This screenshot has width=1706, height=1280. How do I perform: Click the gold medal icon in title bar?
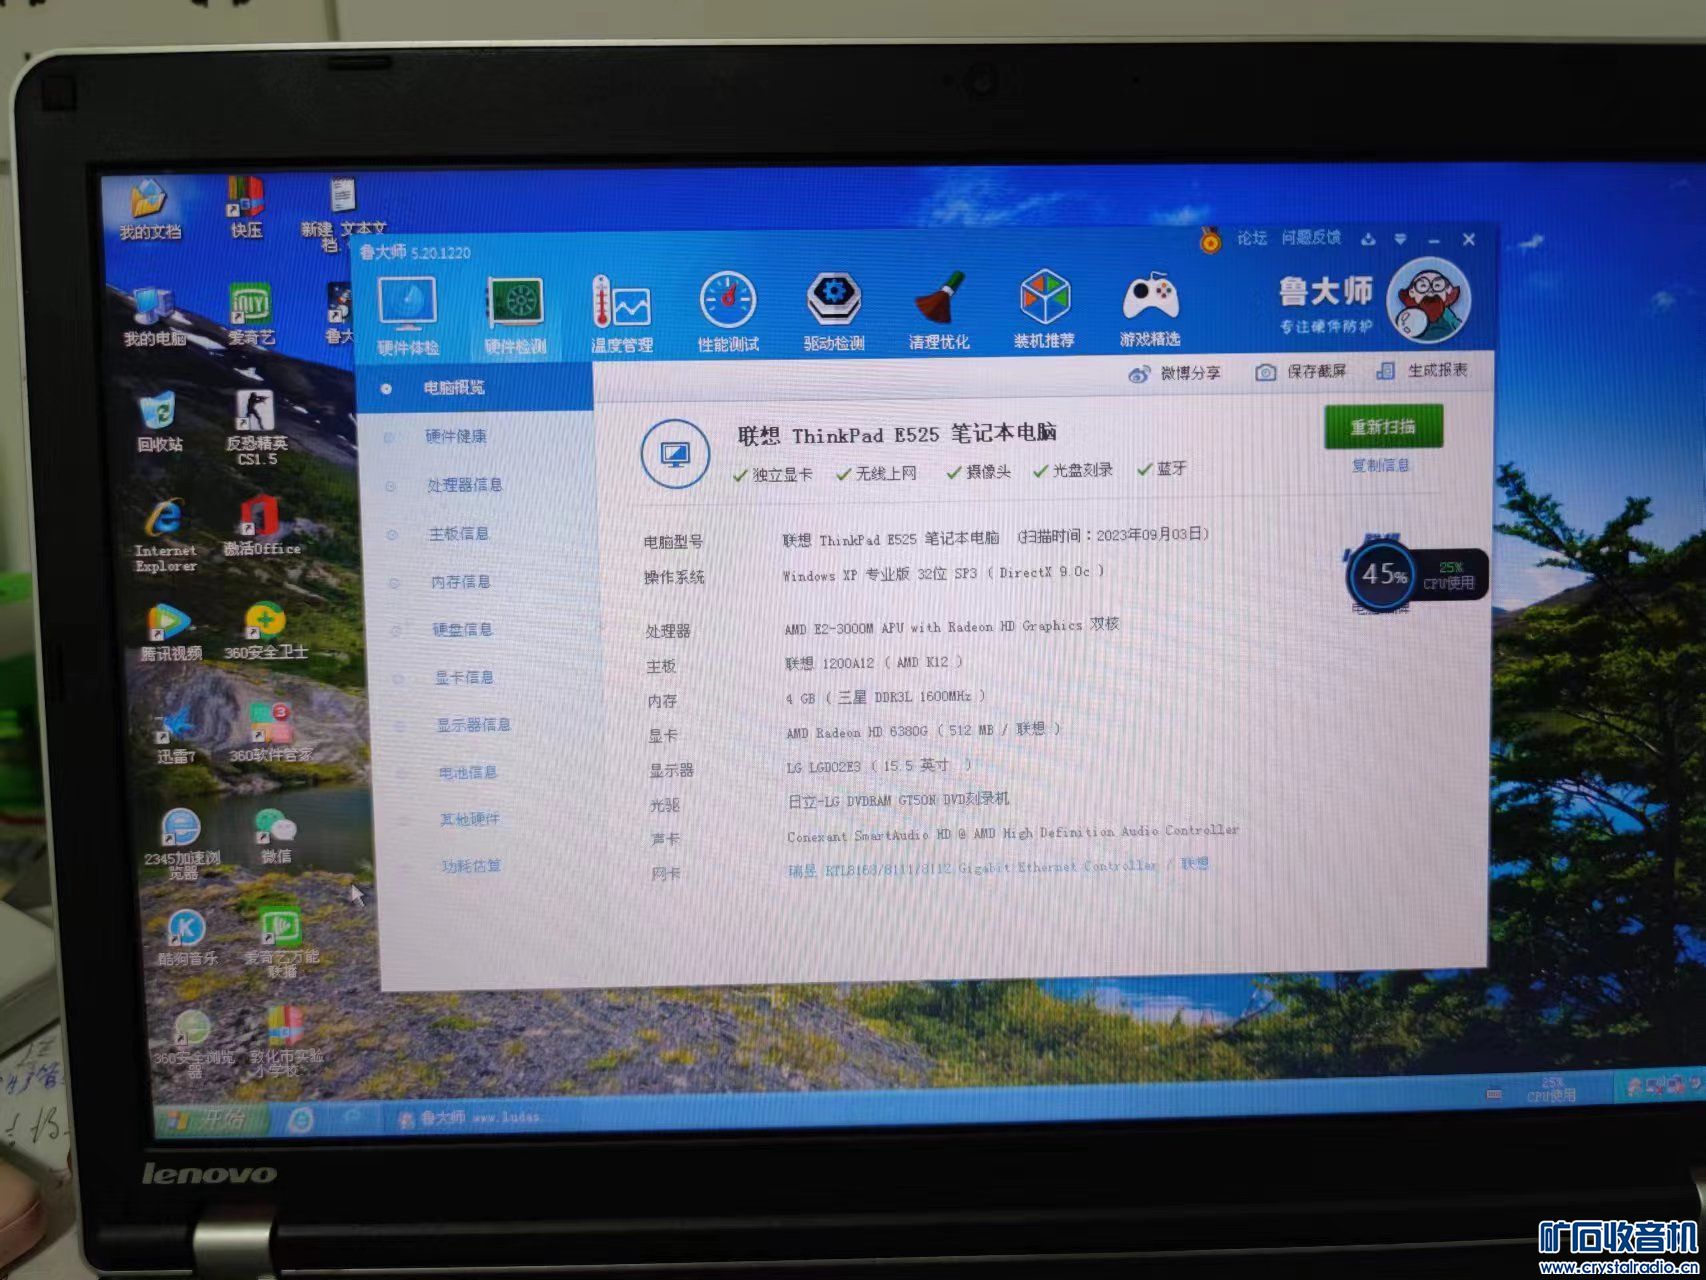click(1211, 240)
